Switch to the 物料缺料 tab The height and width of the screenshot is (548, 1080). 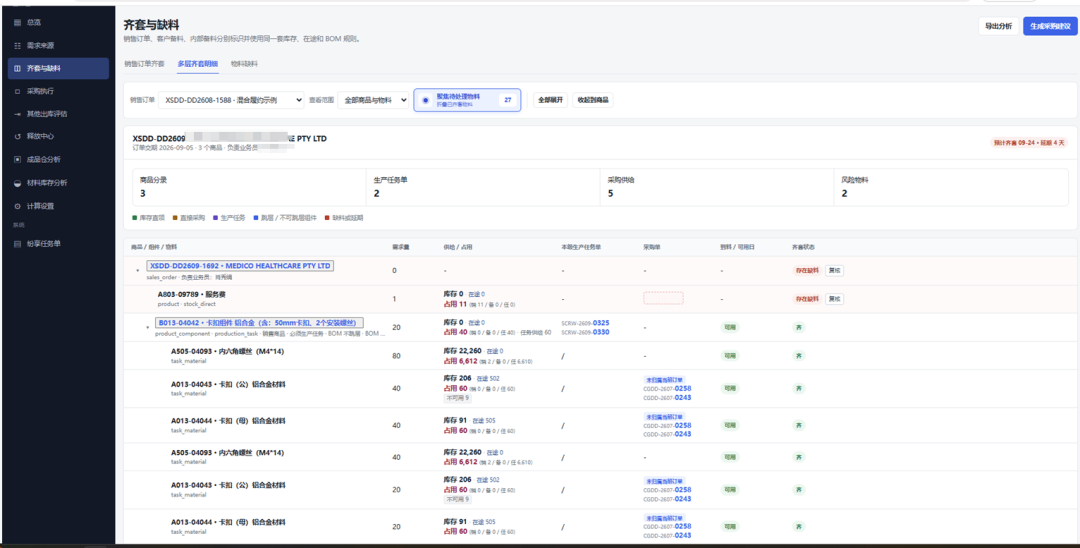click(244, 64)
